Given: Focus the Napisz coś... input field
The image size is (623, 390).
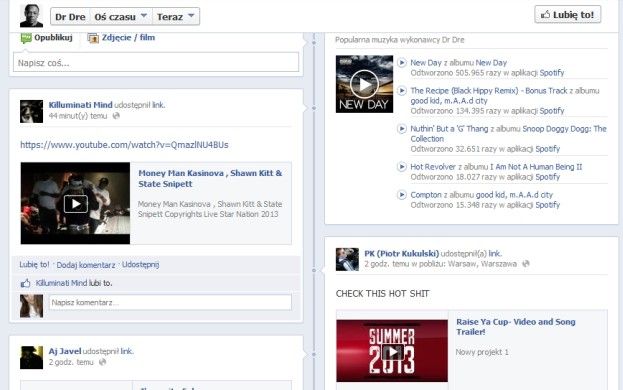Looking at the screenshot, I should click(156, 63).
